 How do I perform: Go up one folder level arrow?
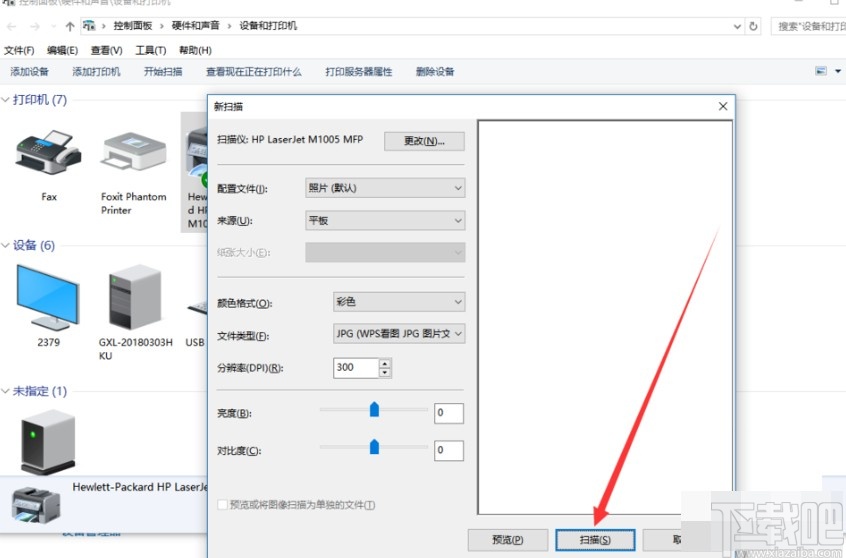(70, 26)
